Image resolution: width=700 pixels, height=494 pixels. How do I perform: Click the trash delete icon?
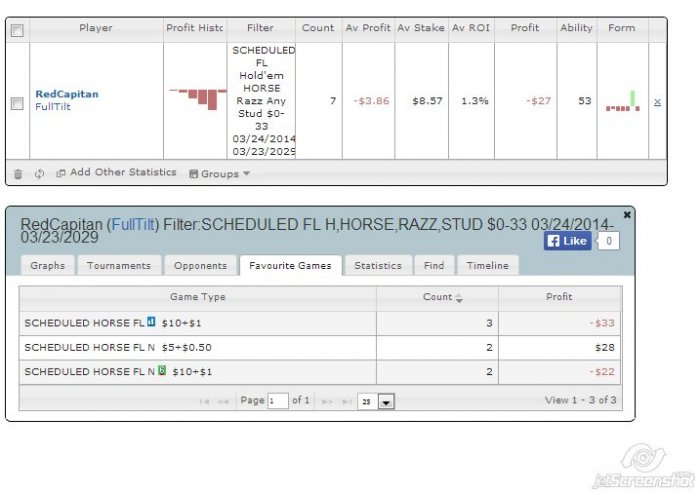18,174
